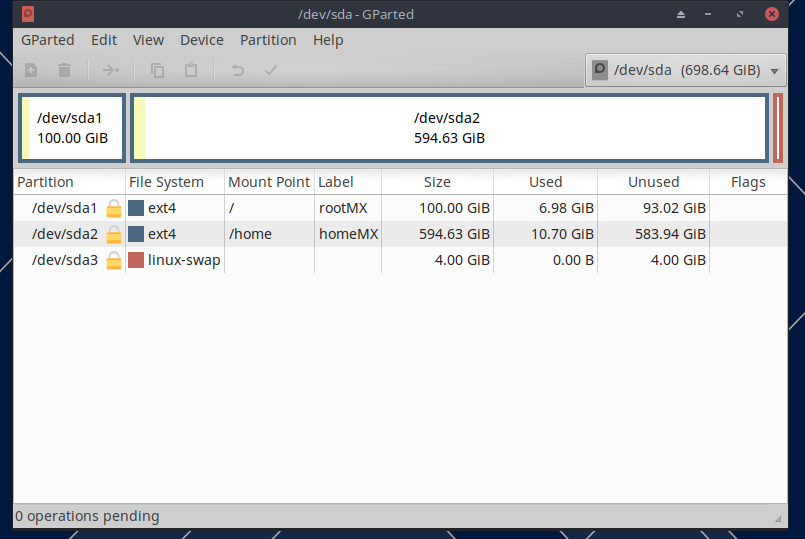Click the Delete partition trash icon
Image resolution: width=805 pixels, height=539 pixels.
(x=64, y=70)
